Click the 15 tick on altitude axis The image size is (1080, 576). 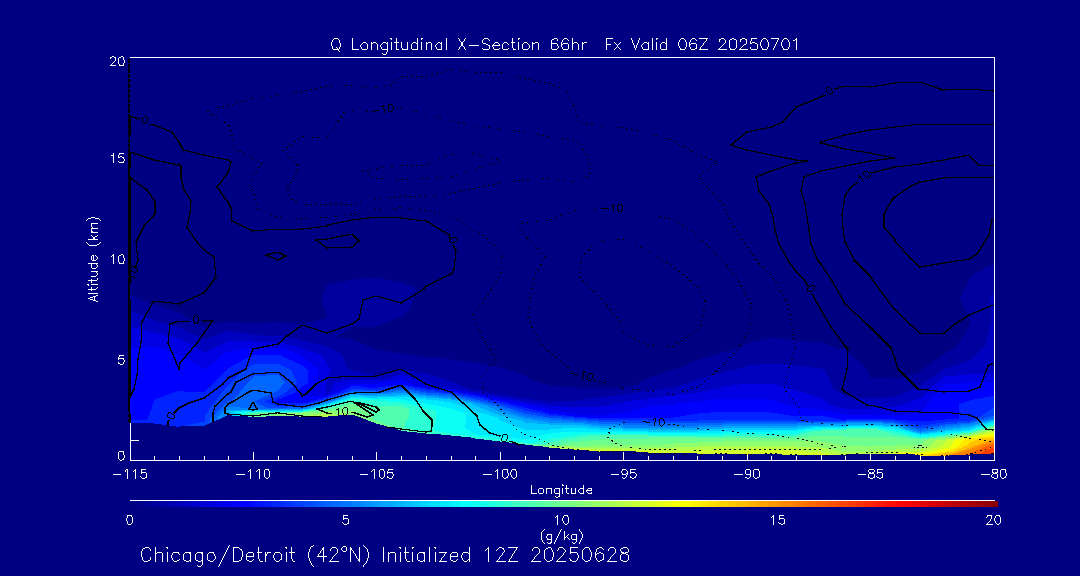tap(117, 158)
